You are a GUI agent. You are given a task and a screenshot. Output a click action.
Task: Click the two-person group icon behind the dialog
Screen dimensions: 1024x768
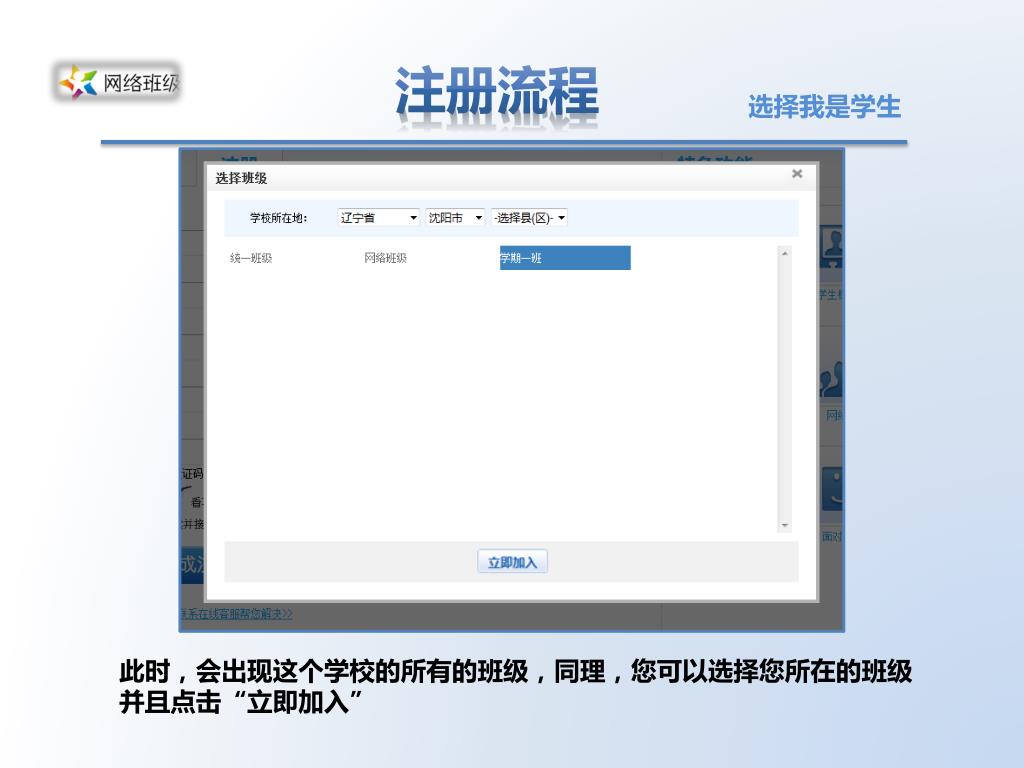(831, 380)
